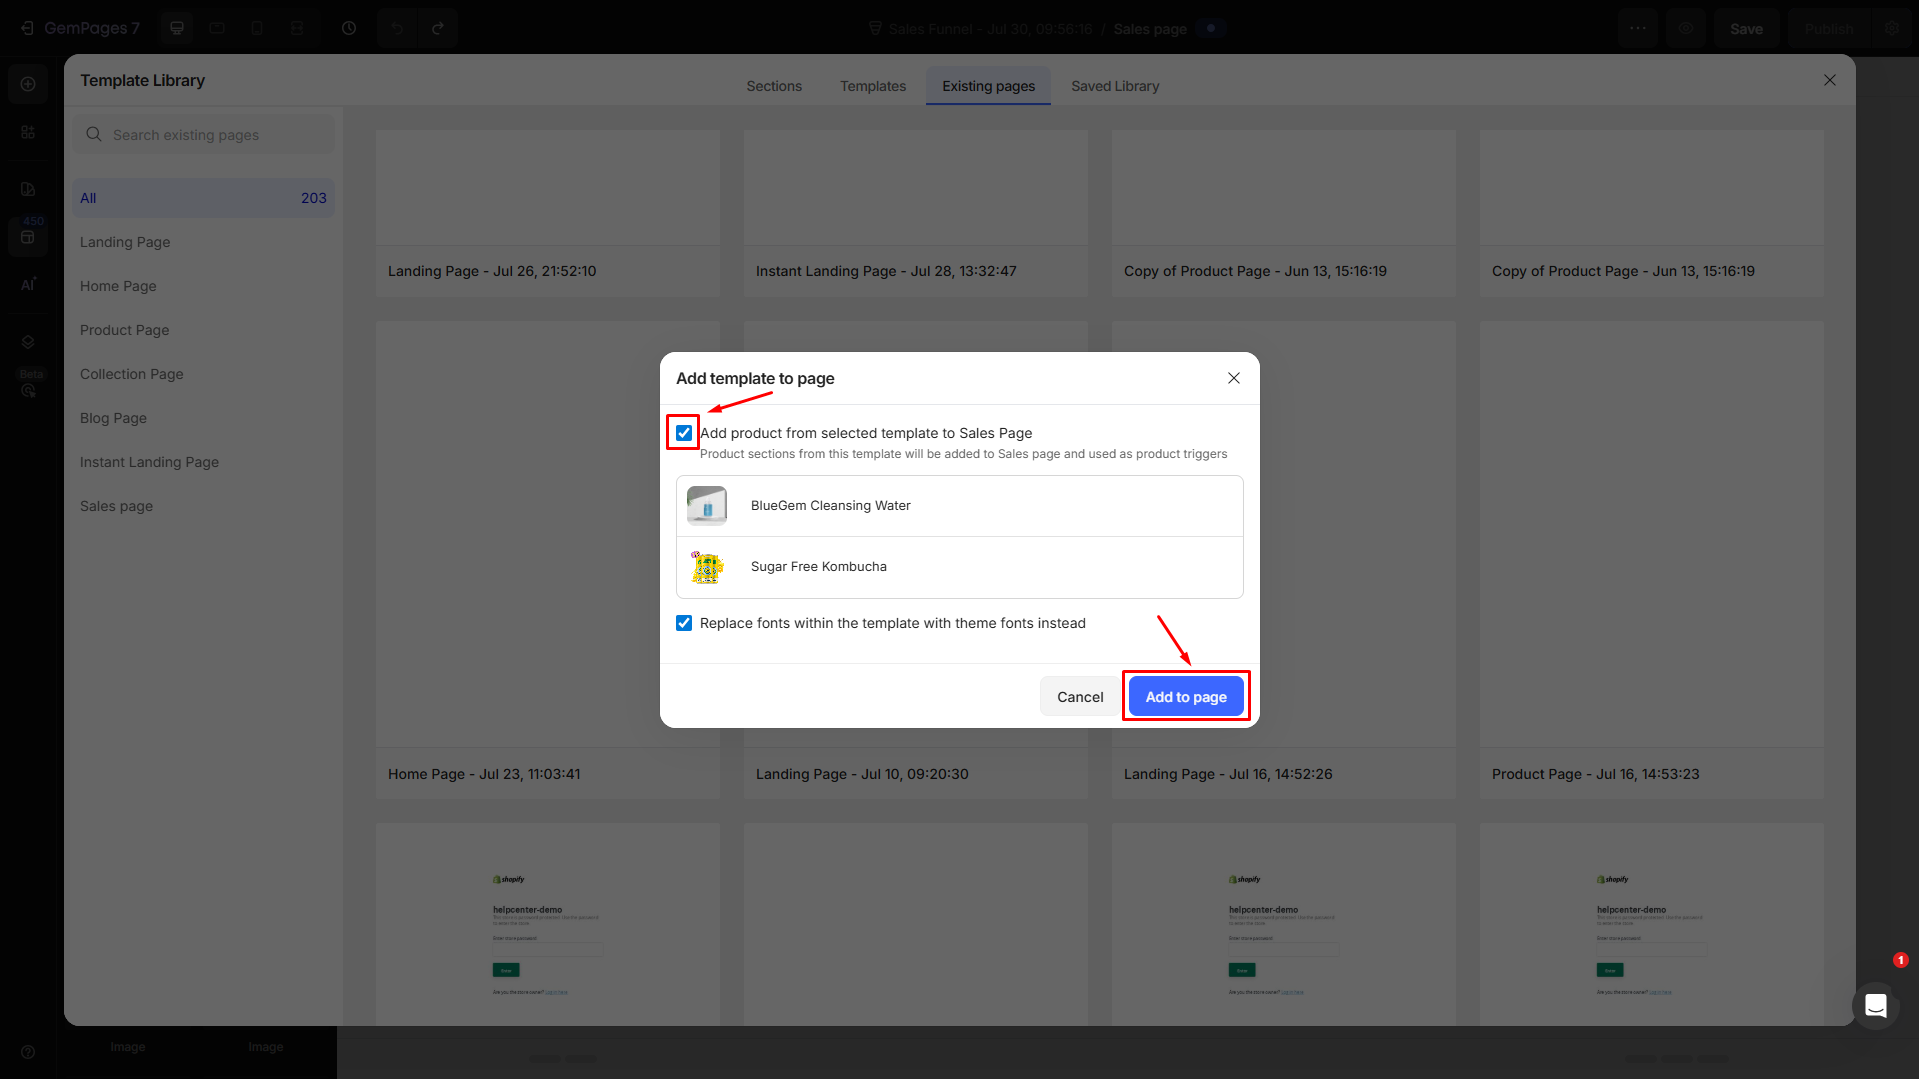Viewport: 1919px width, 1079px height.
Task: Toggle Replace fonts with theme fonts checkbox
Action: tap(684, 623)
